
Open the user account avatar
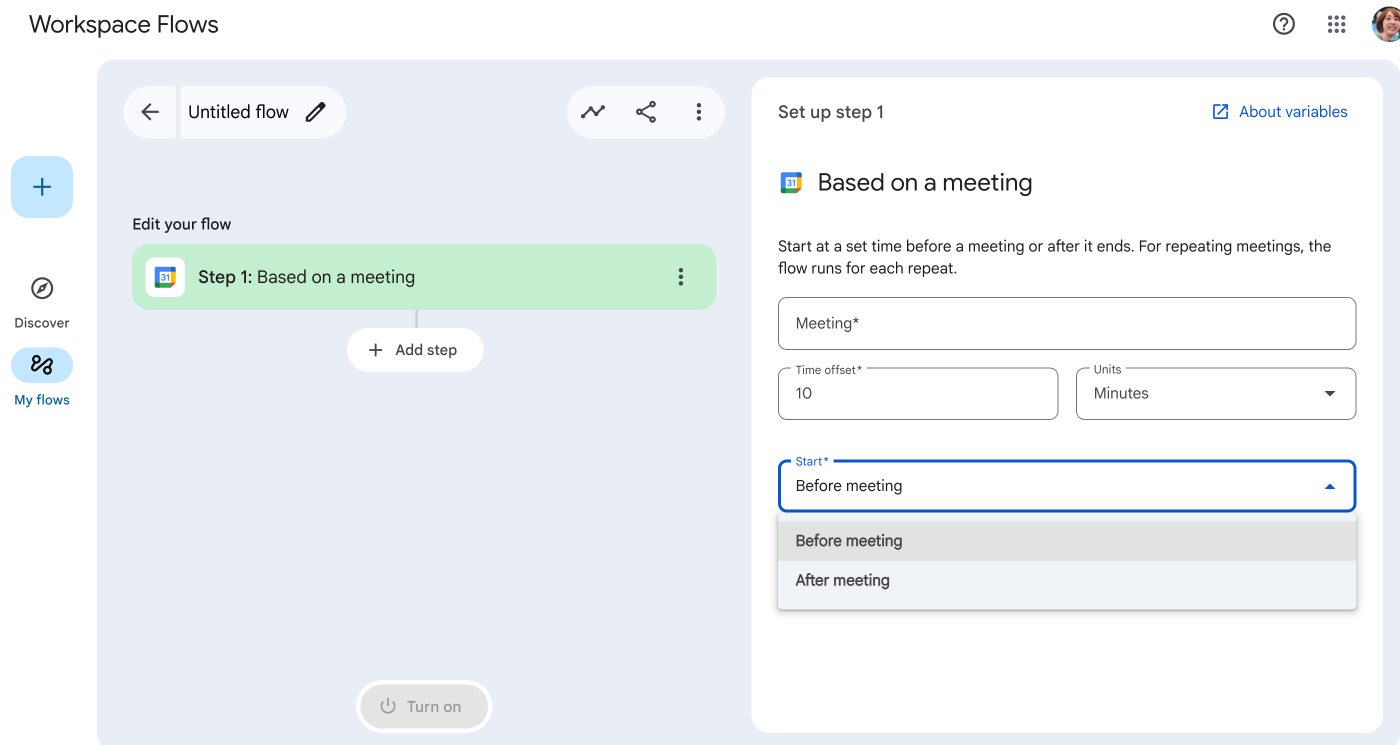[1387, 25]
